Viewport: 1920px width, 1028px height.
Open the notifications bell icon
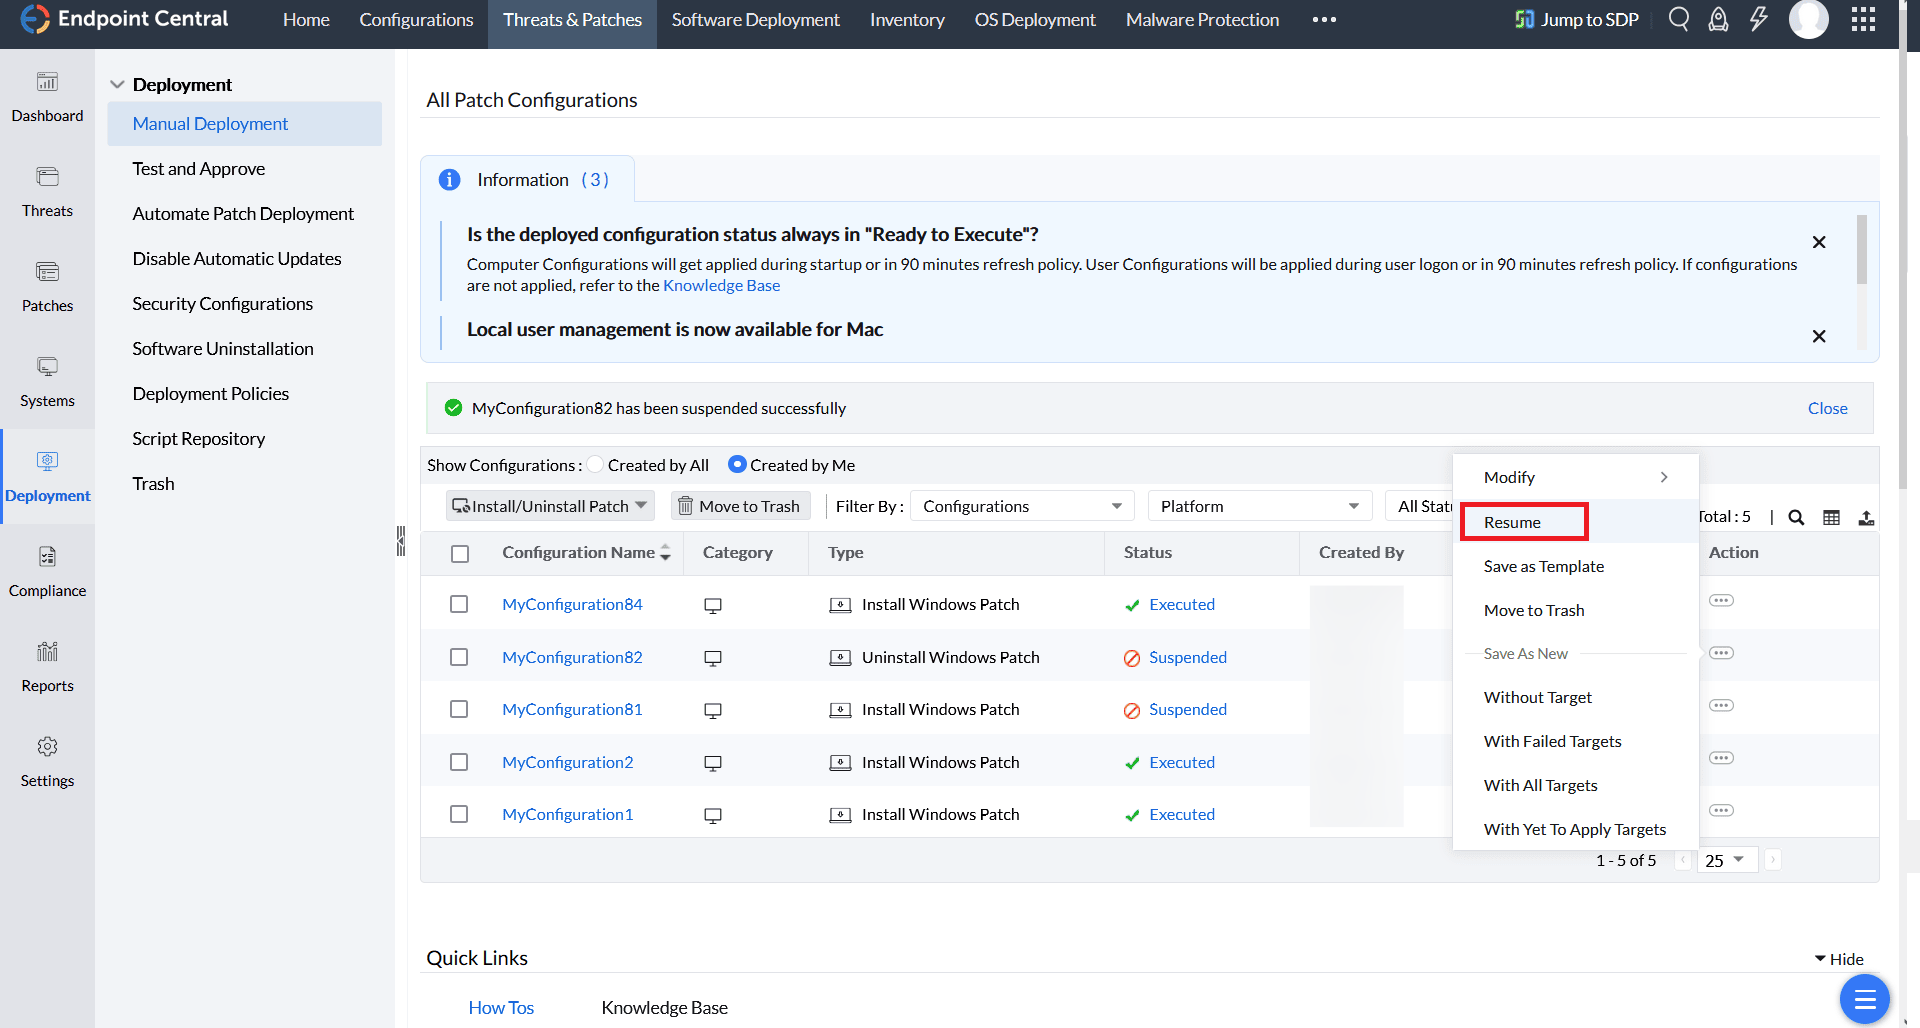[1718, 20]
